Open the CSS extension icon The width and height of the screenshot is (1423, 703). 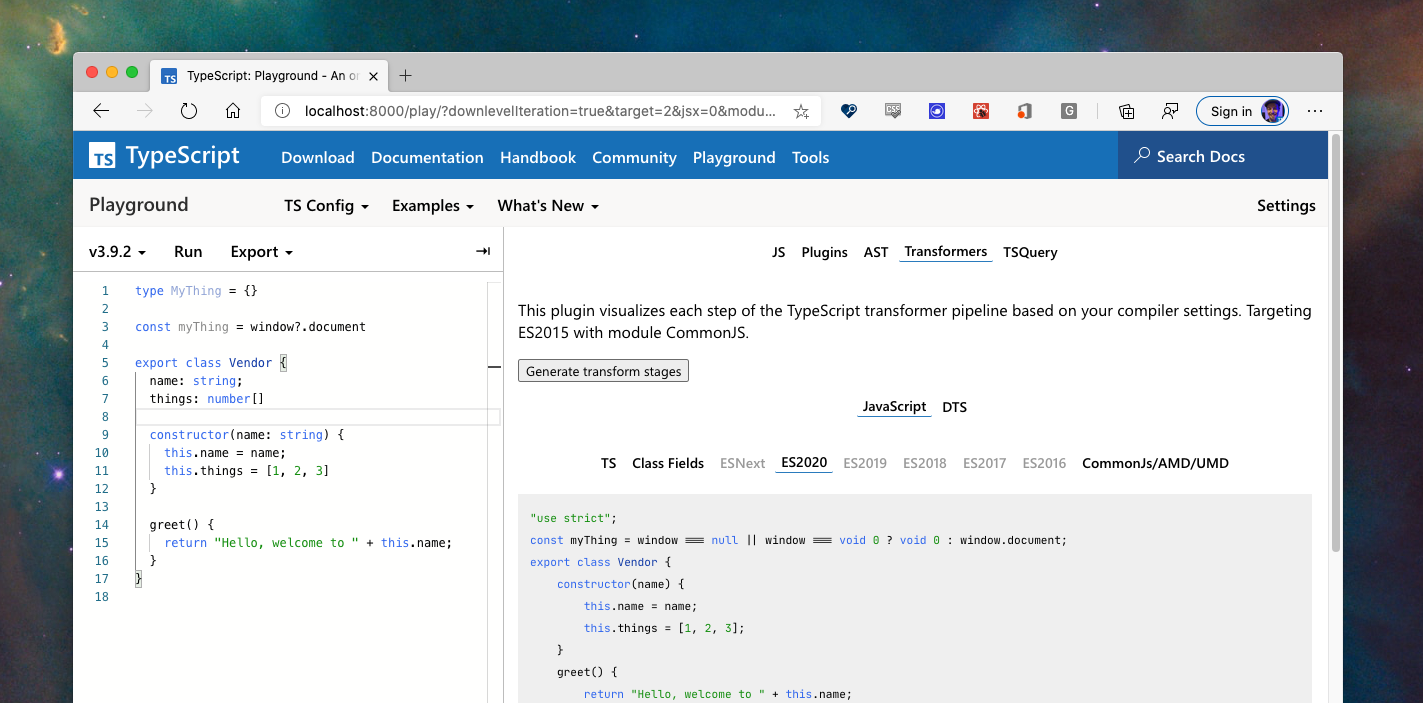click(894, 111)
